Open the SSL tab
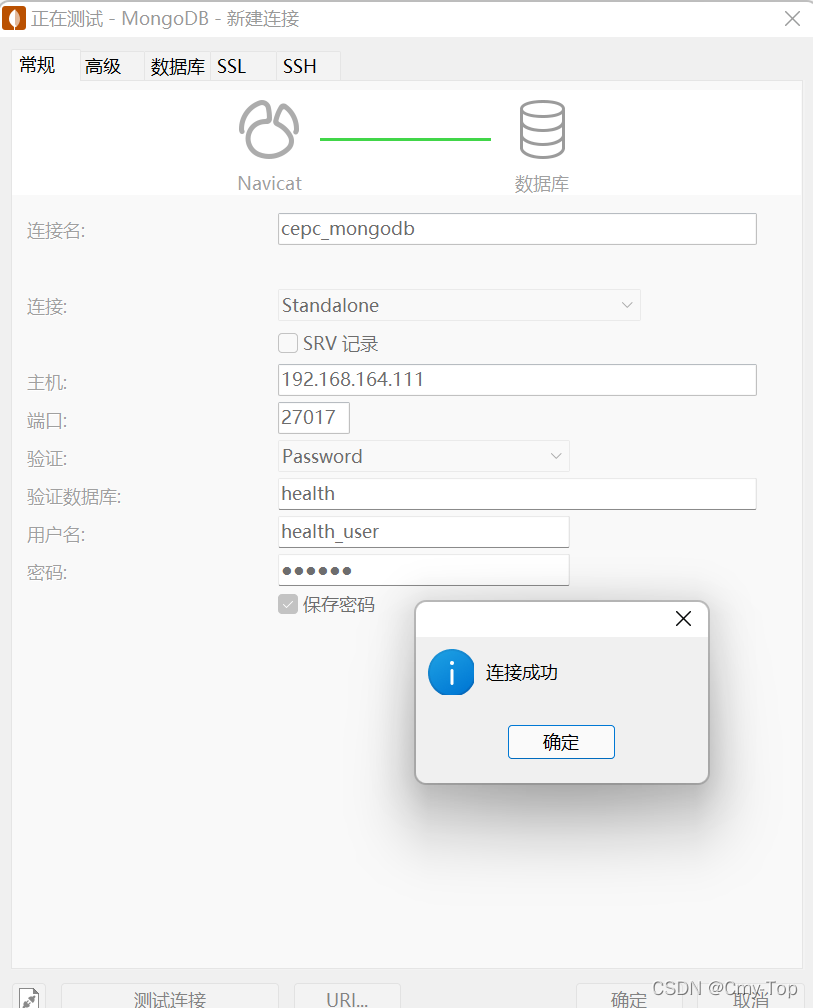The image size is (813, 1008). pyautogui.click(x=231, y=66)
